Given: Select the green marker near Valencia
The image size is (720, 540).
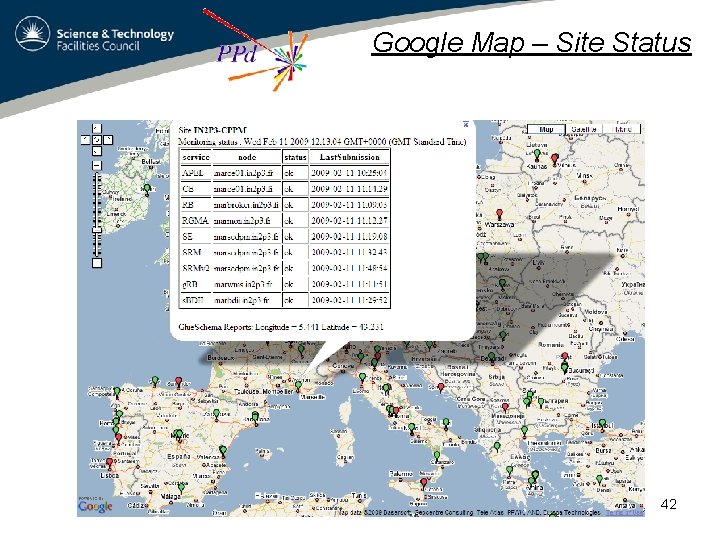Looking at the screenshot, I should click(x=223, y=451).
